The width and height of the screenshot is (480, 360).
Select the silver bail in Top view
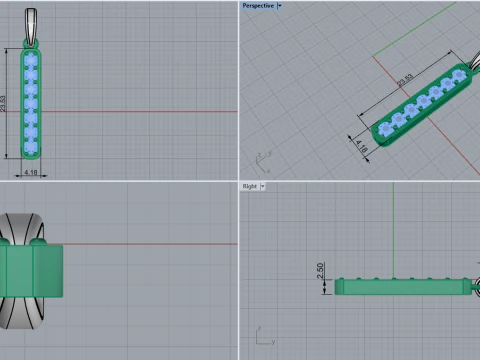tap(31, 27)
